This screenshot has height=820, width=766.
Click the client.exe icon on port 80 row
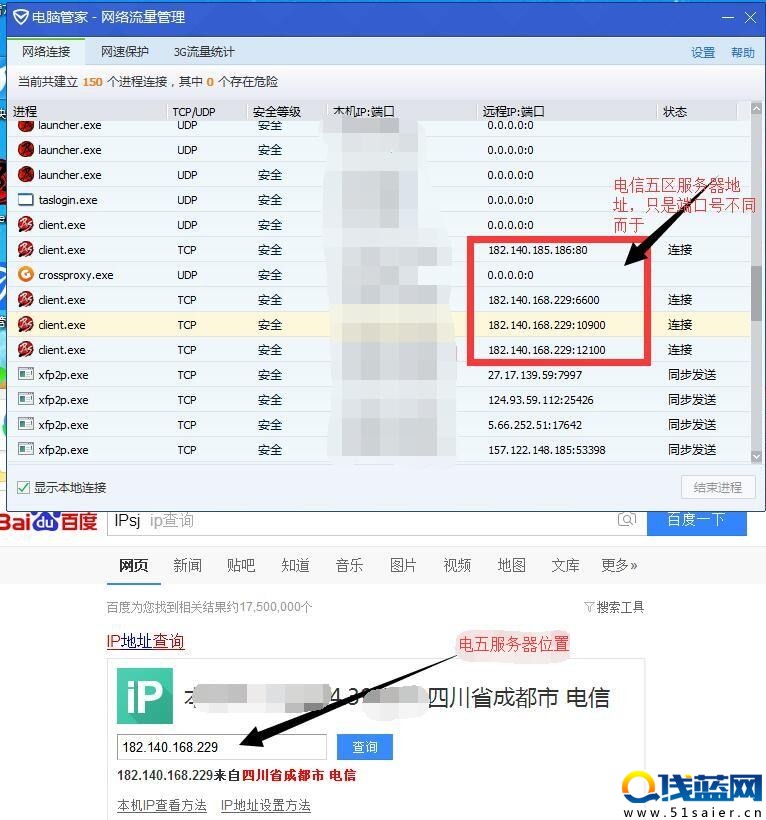[26, 249]
